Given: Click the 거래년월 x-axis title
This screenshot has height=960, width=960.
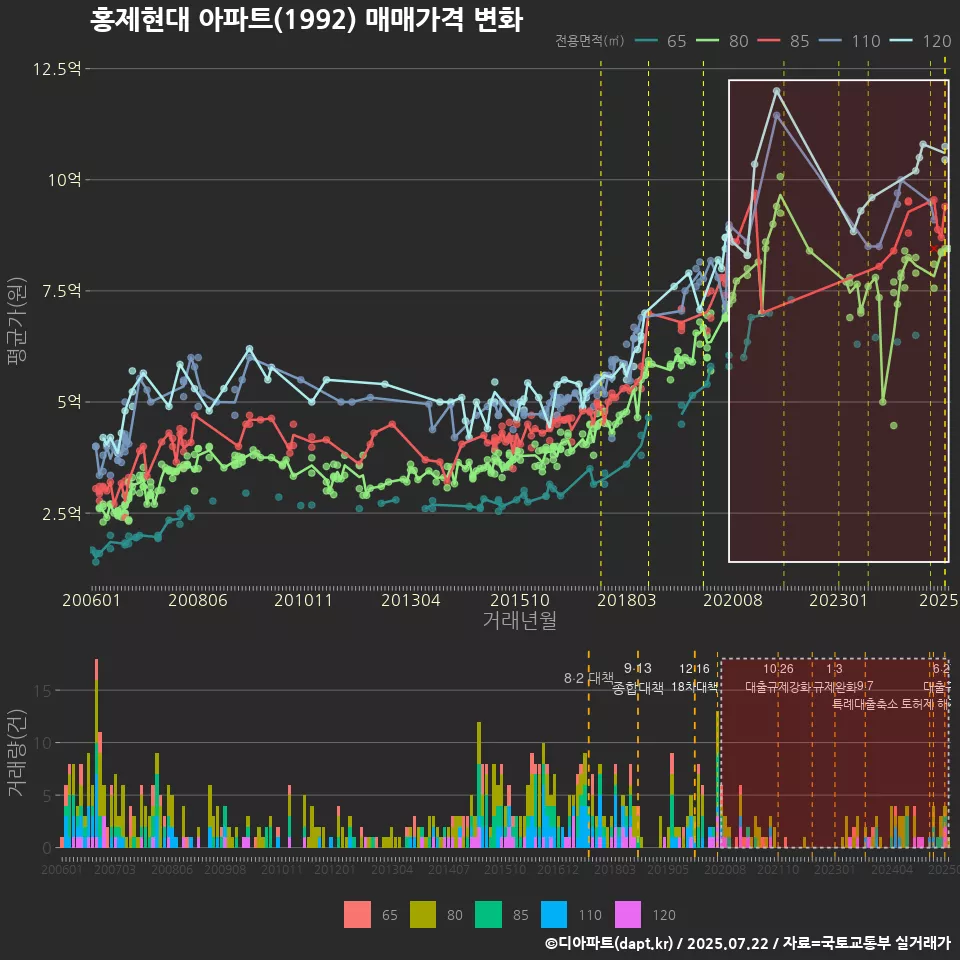Looking at the screenshot, I should 519,620.
